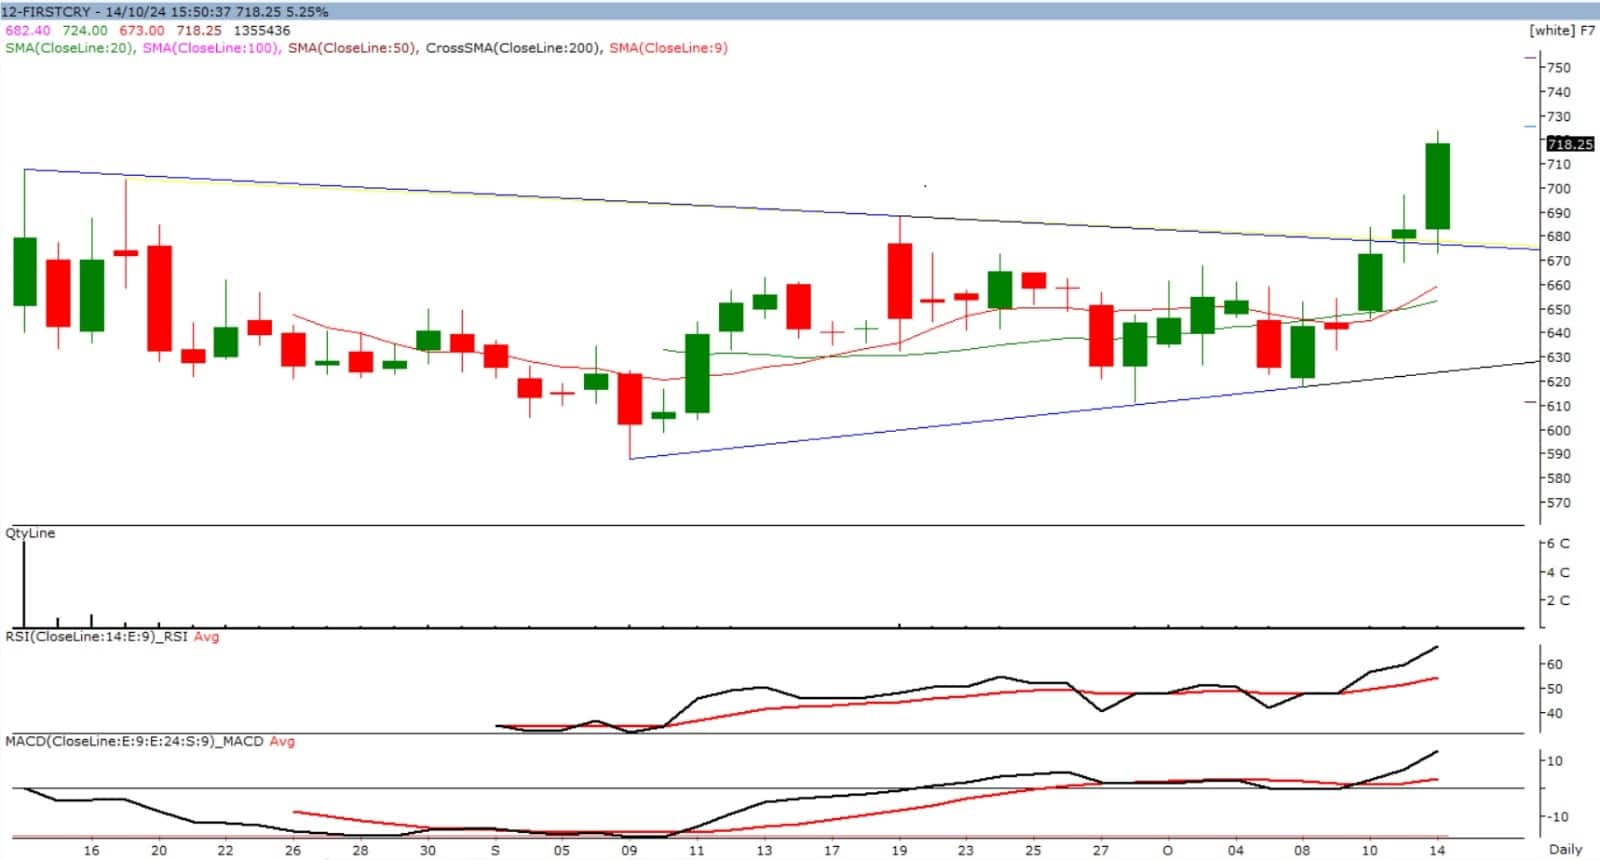
Task: Click the latest tall green candle on 14
Action: (1437, 187)
